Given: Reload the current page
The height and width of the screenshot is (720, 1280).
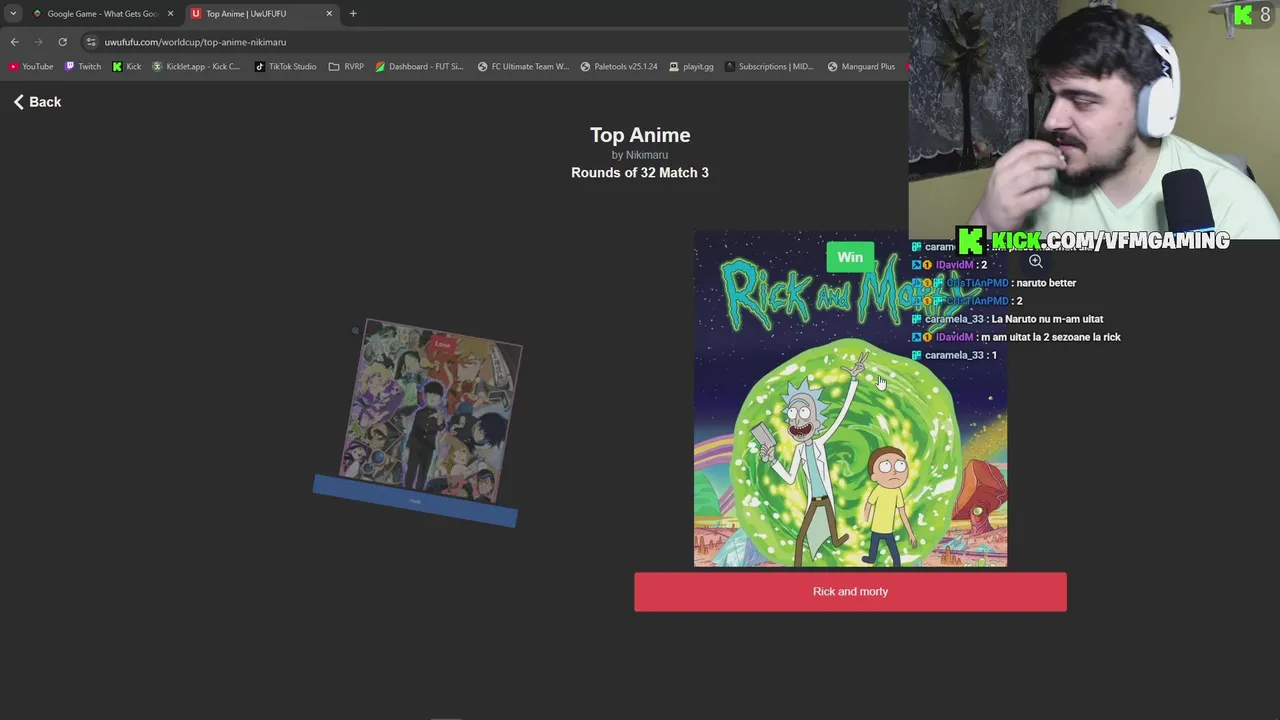Looking at the screenshot, I should click(62, 42).
